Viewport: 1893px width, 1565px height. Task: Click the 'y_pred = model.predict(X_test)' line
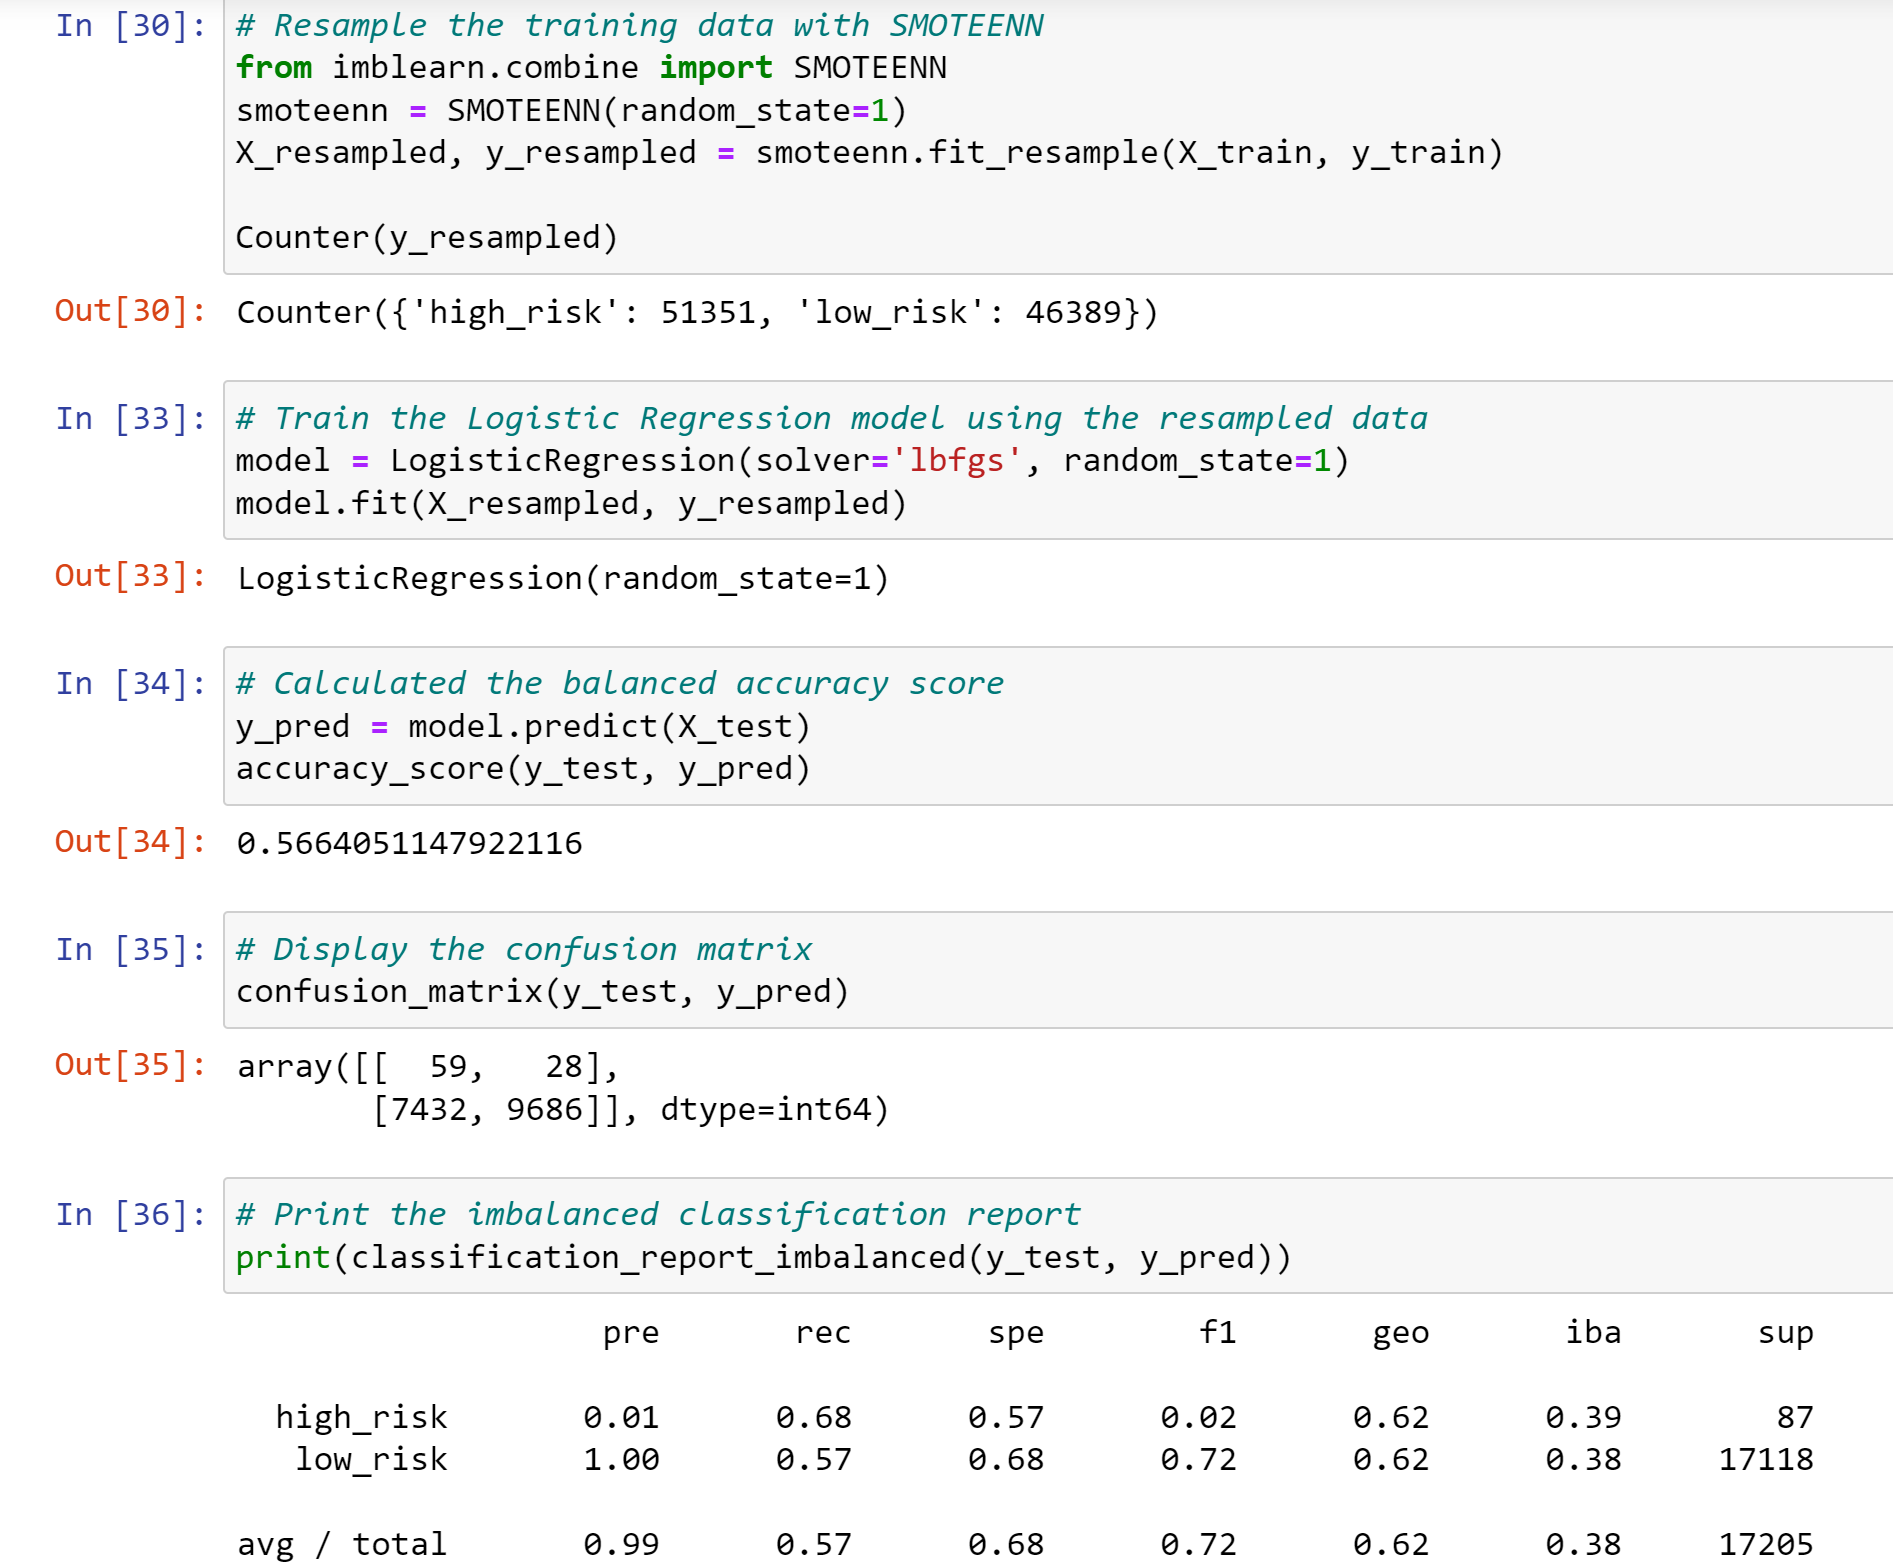point(523,726)
